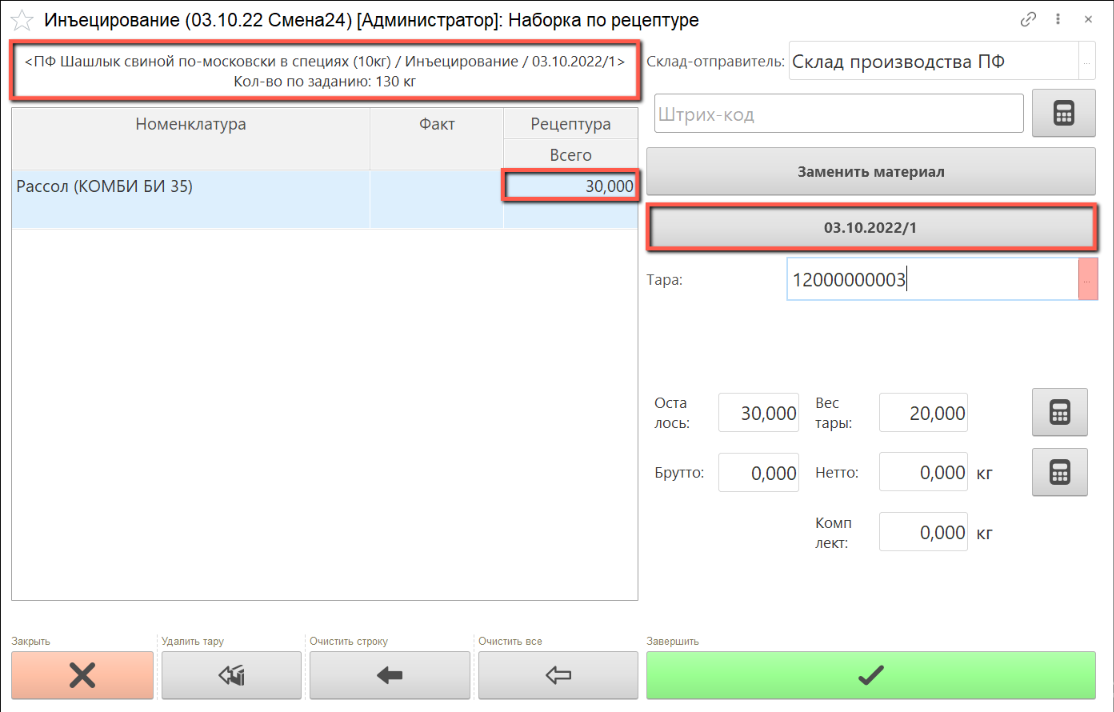Image resolution: width=1114 pixels, height=712 pixels.
Task: Confirm with the green Завершить checkmark button
Action: pyautogui.click(x=871, y=675)
